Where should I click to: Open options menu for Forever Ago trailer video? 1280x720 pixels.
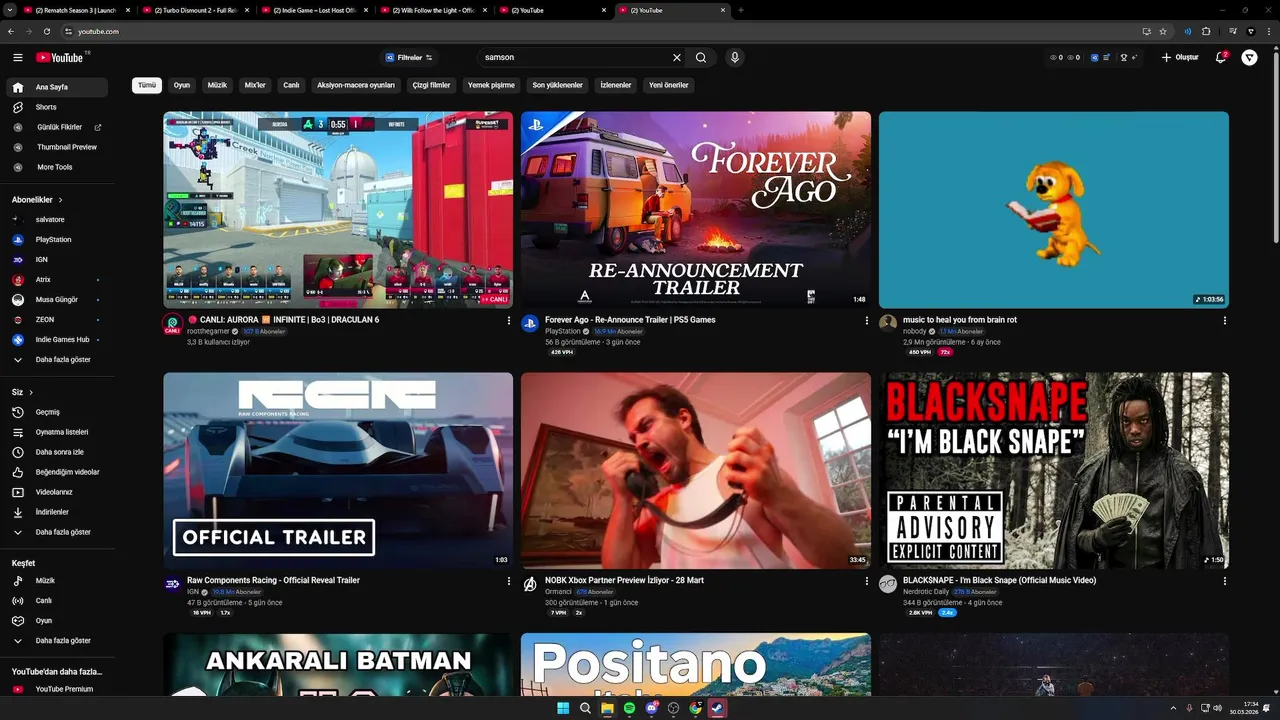(x=867, y=321)
